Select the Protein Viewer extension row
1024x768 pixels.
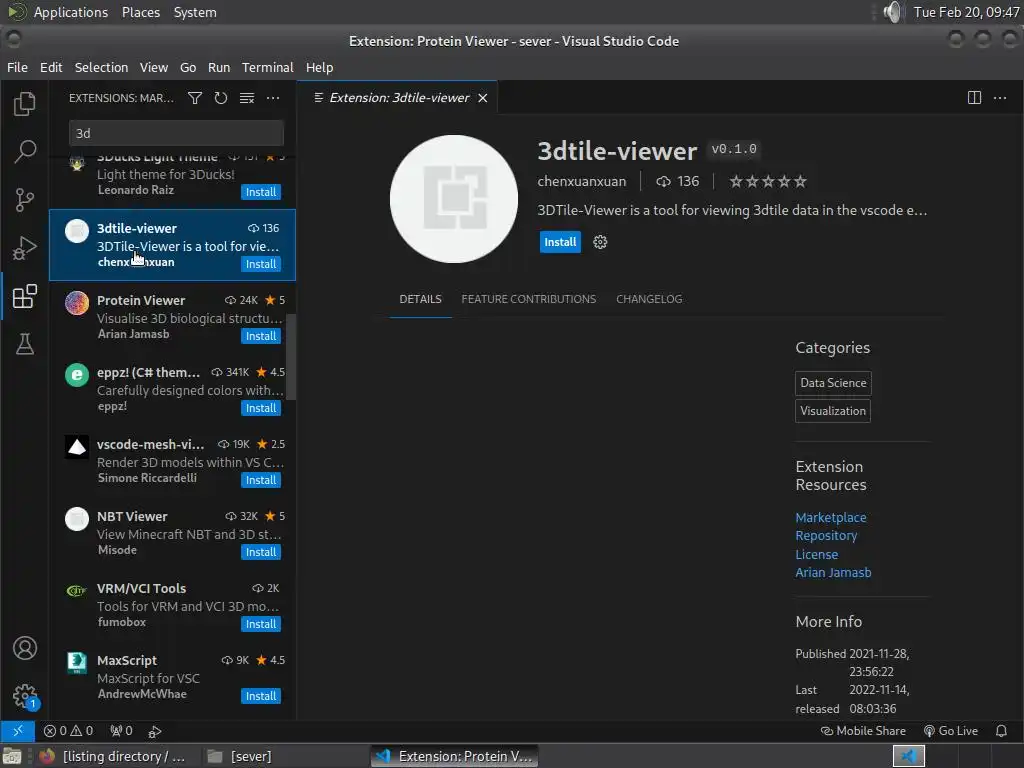172,317
